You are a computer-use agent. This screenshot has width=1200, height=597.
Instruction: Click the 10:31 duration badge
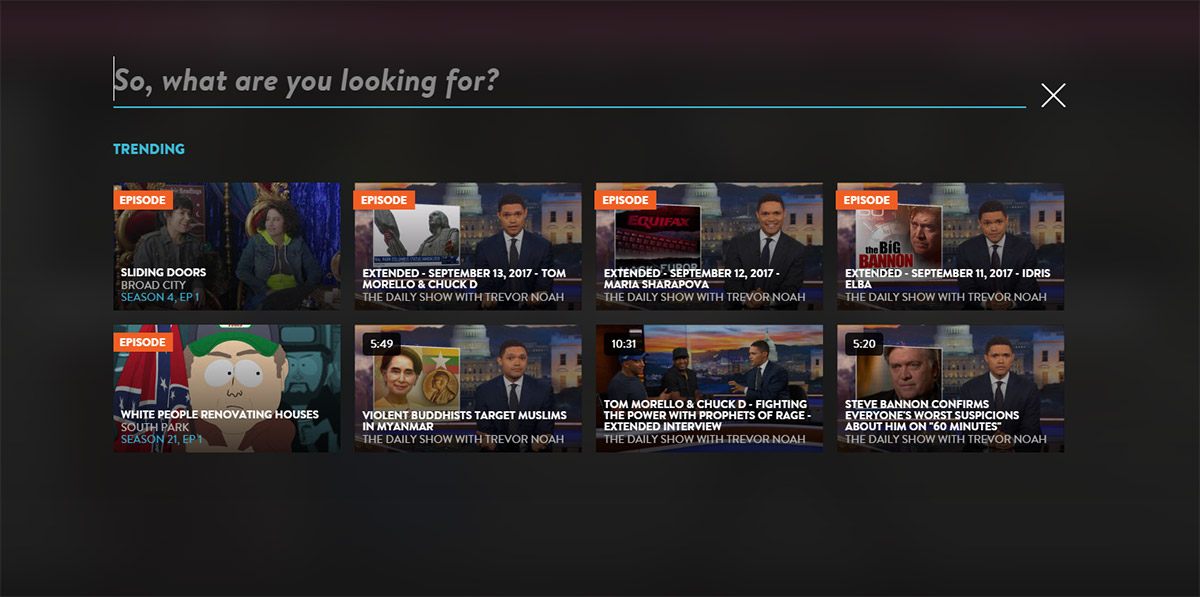(624, 343)
